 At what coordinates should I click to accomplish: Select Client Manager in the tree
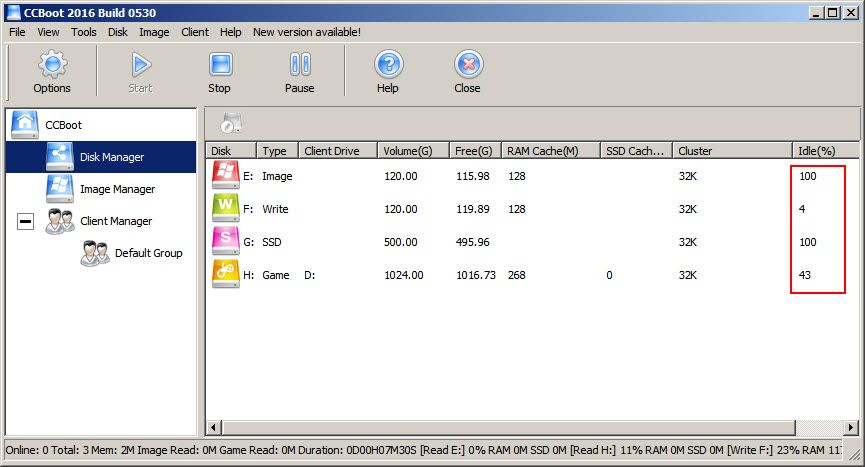coord(116,221)
